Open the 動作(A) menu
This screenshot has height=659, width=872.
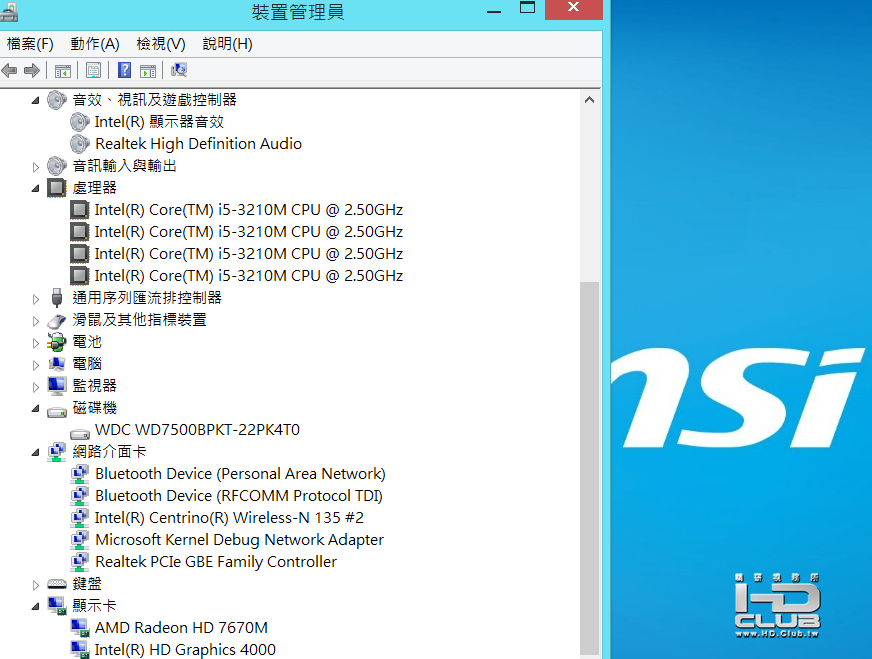[x=95, y=44]
